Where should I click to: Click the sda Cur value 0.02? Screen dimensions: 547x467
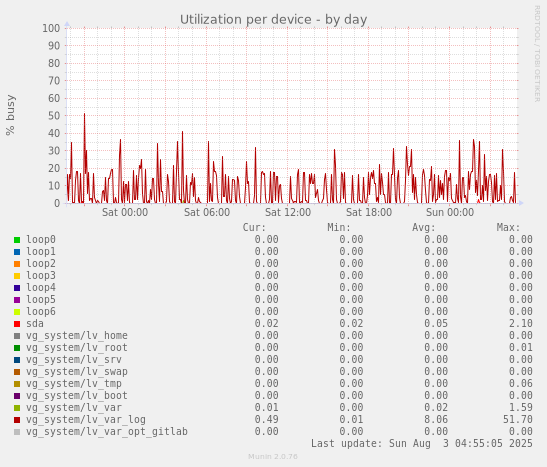267,324
